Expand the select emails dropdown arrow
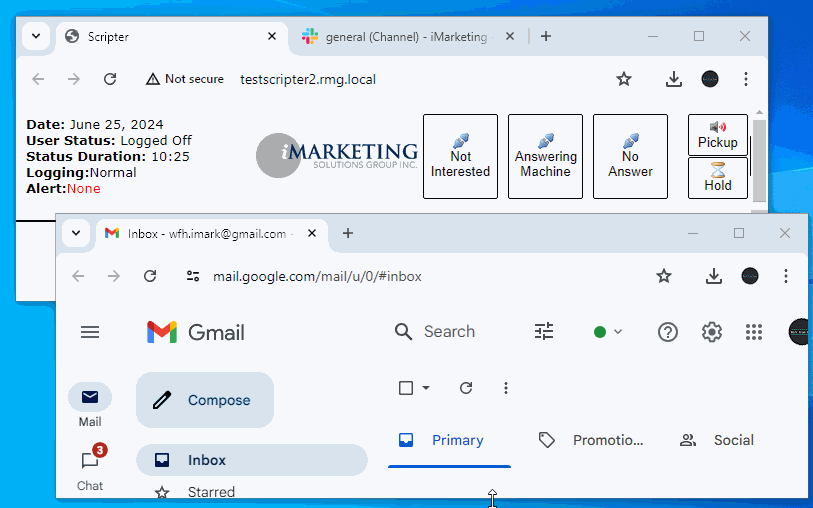 point(426,388)
